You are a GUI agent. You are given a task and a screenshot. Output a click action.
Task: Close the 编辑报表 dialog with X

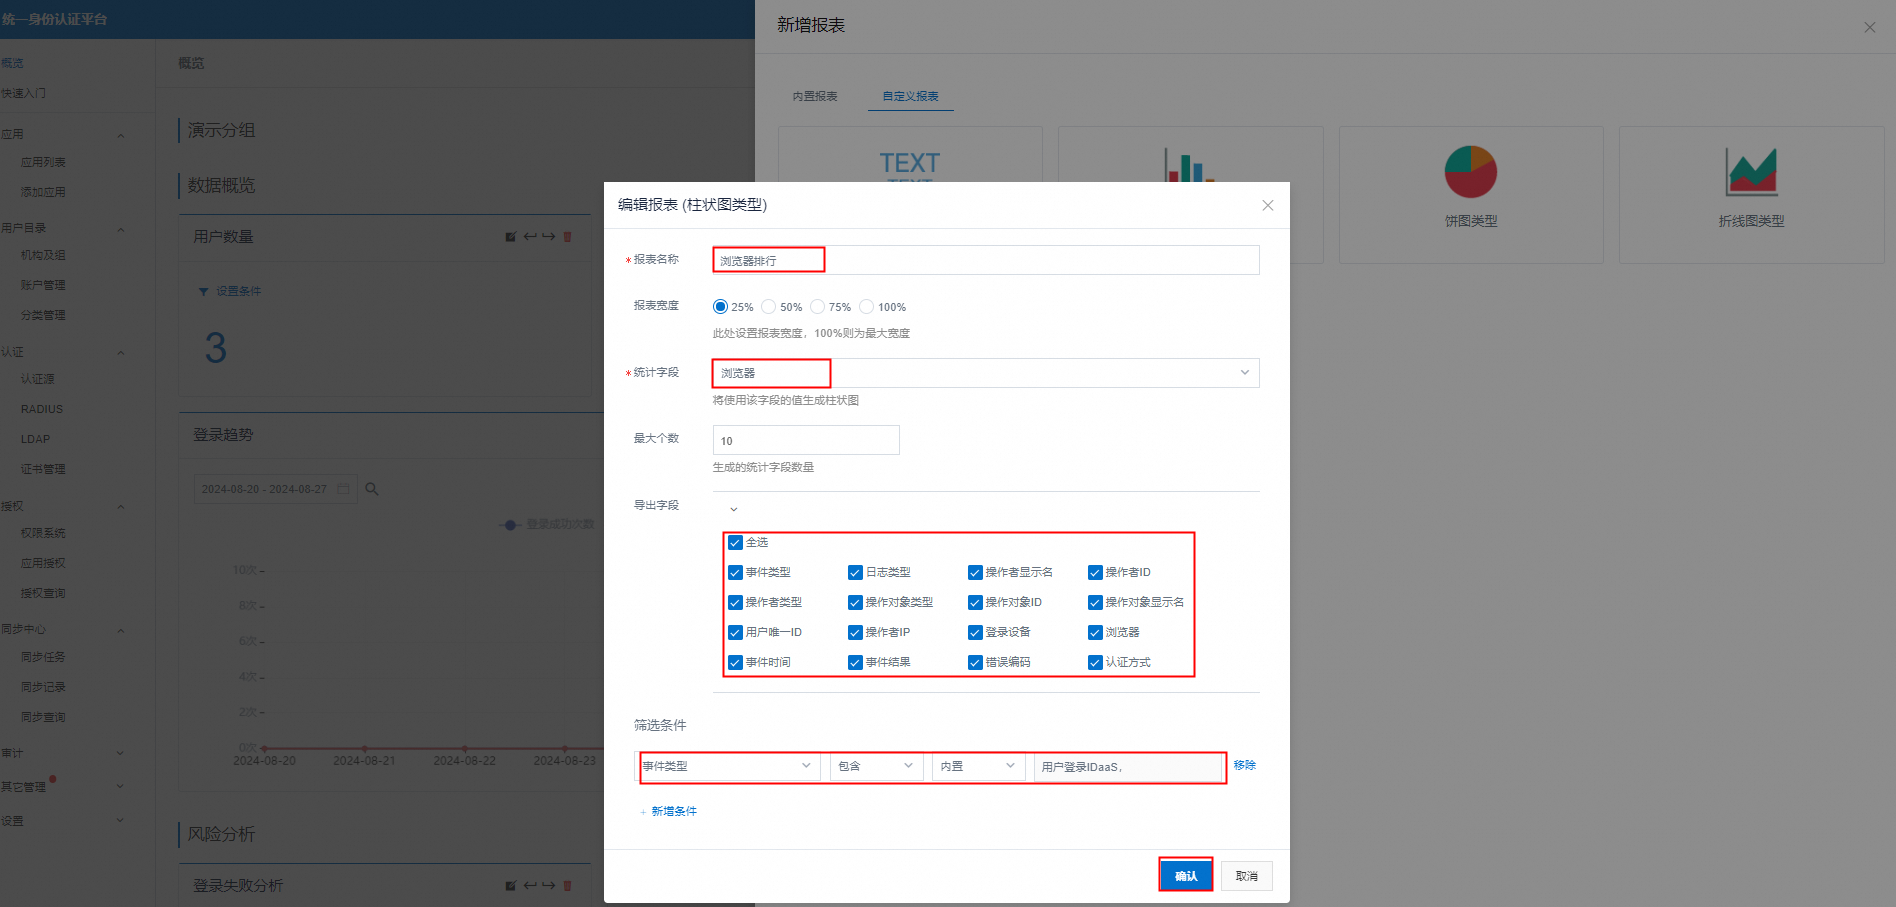(x=1267, y=205)
